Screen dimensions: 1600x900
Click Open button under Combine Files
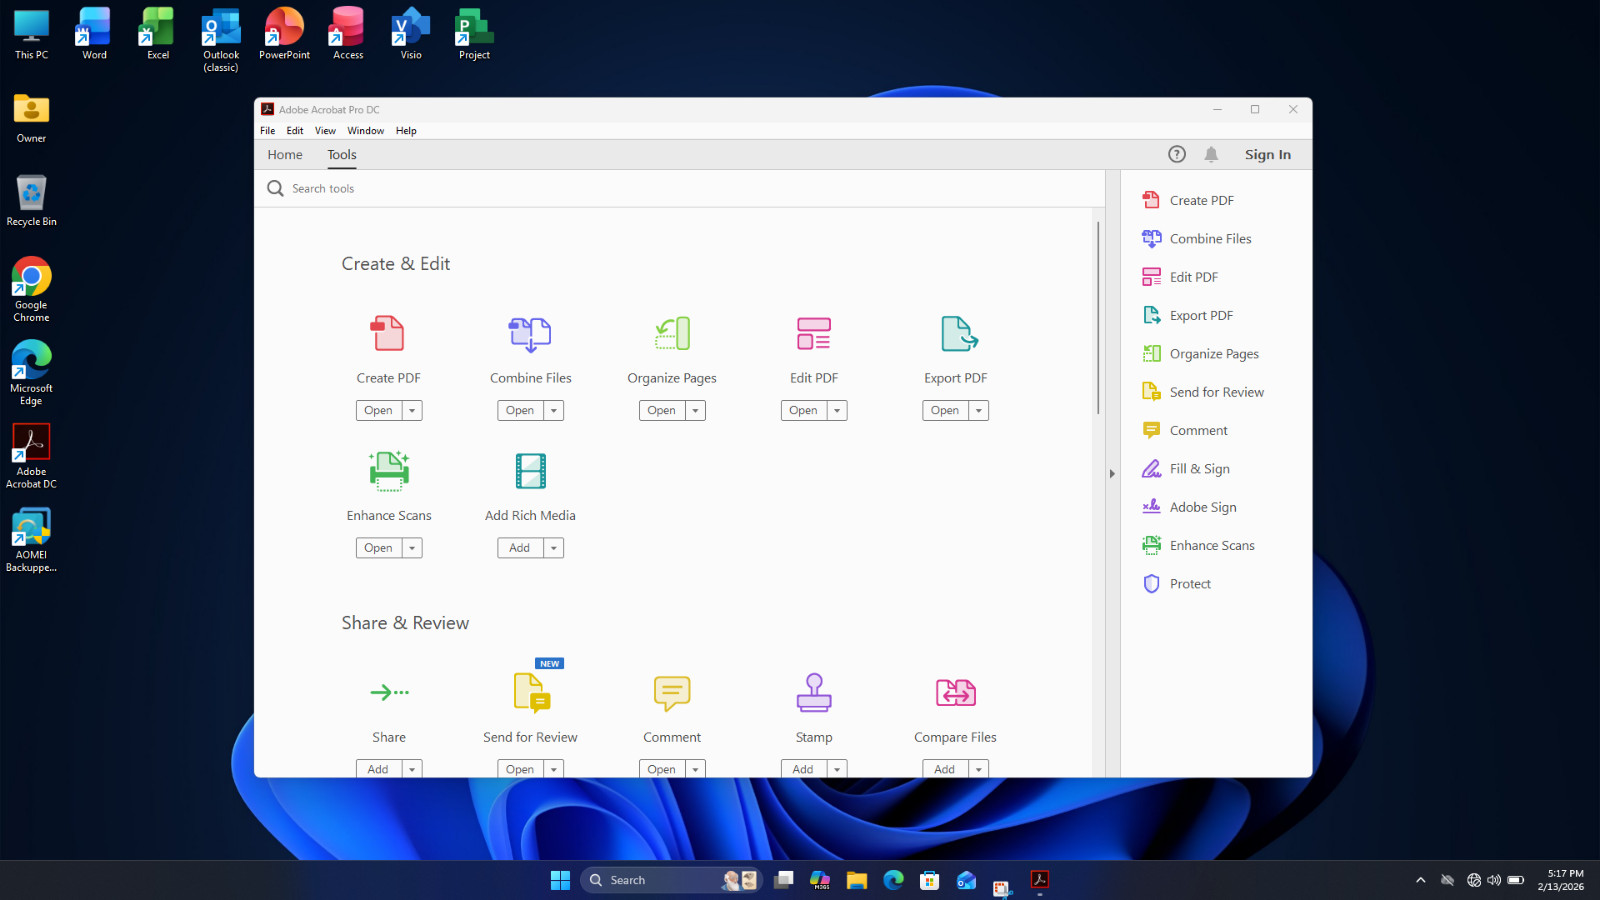[521, 411]
